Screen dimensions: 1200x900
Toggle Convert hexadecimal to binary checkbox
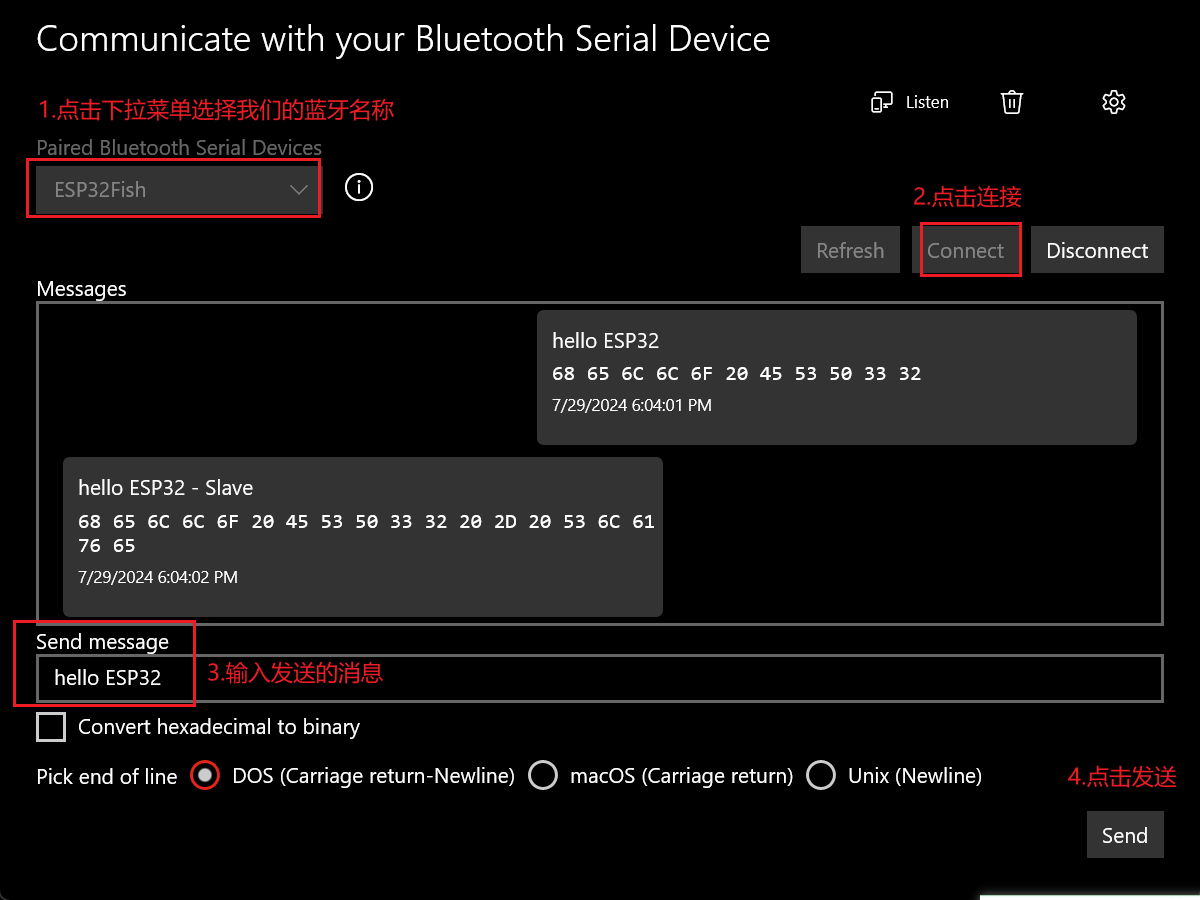(x=51, y=727)
